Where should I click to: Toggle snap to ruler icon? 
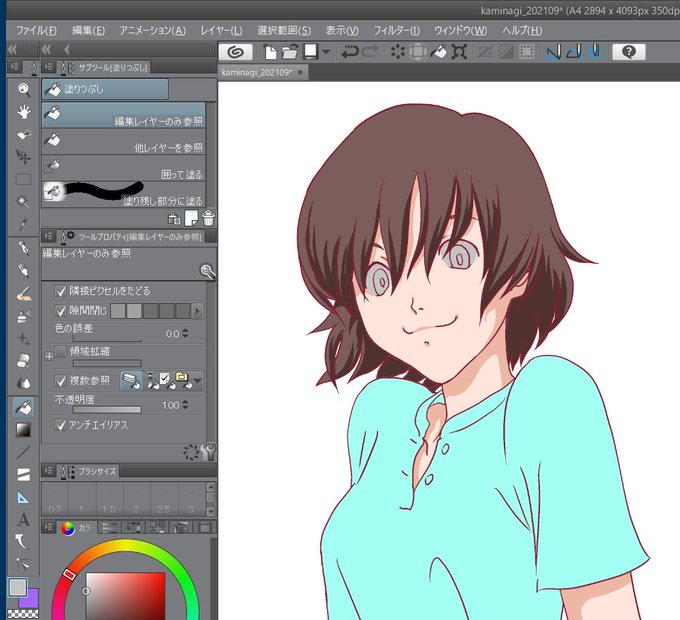[553, 52]
